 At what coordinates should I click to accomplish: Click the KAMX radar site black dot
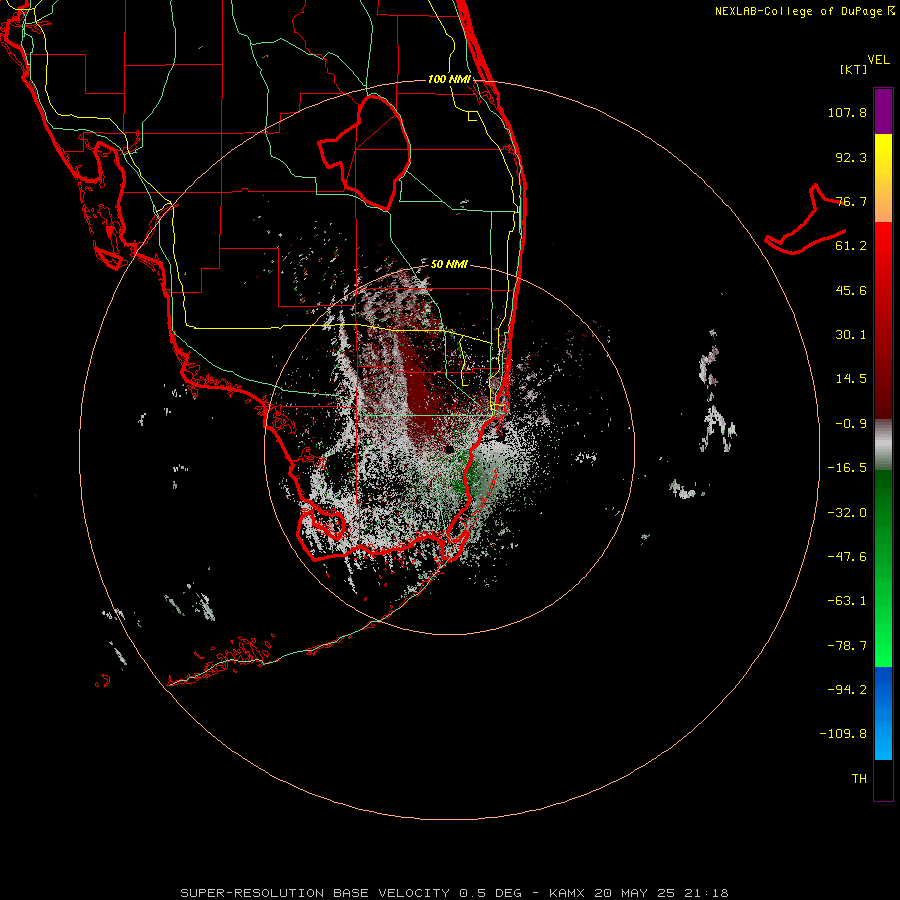click(x=449, y=449)
